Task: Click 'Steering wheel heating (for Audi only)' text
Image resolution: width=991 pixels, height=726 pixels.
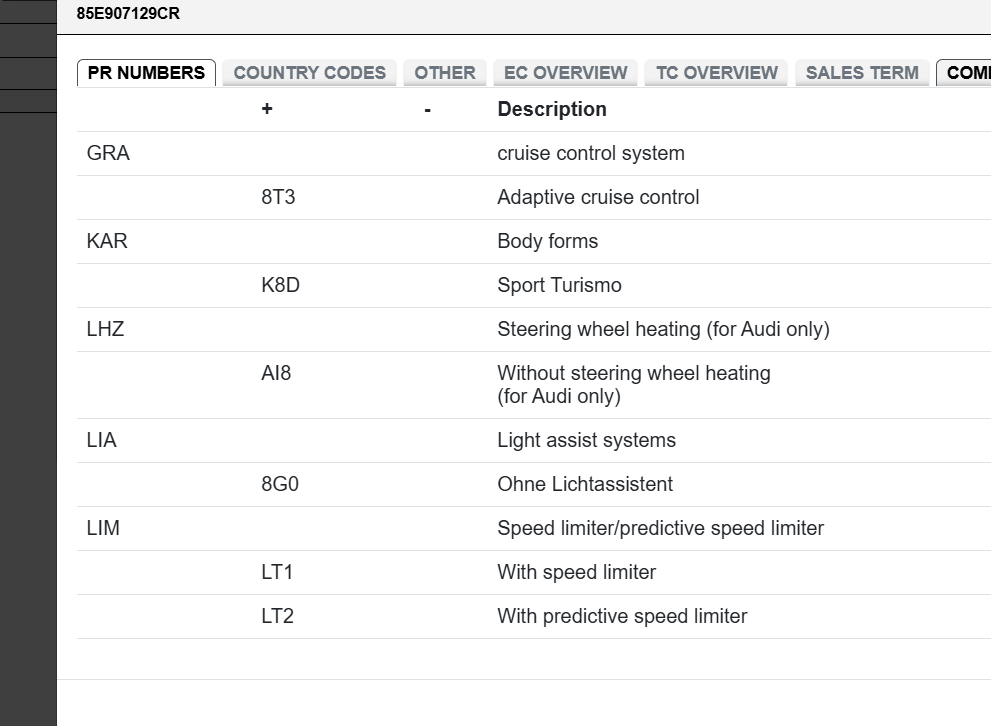Action: pyautogui.click(x=664, y=329)
